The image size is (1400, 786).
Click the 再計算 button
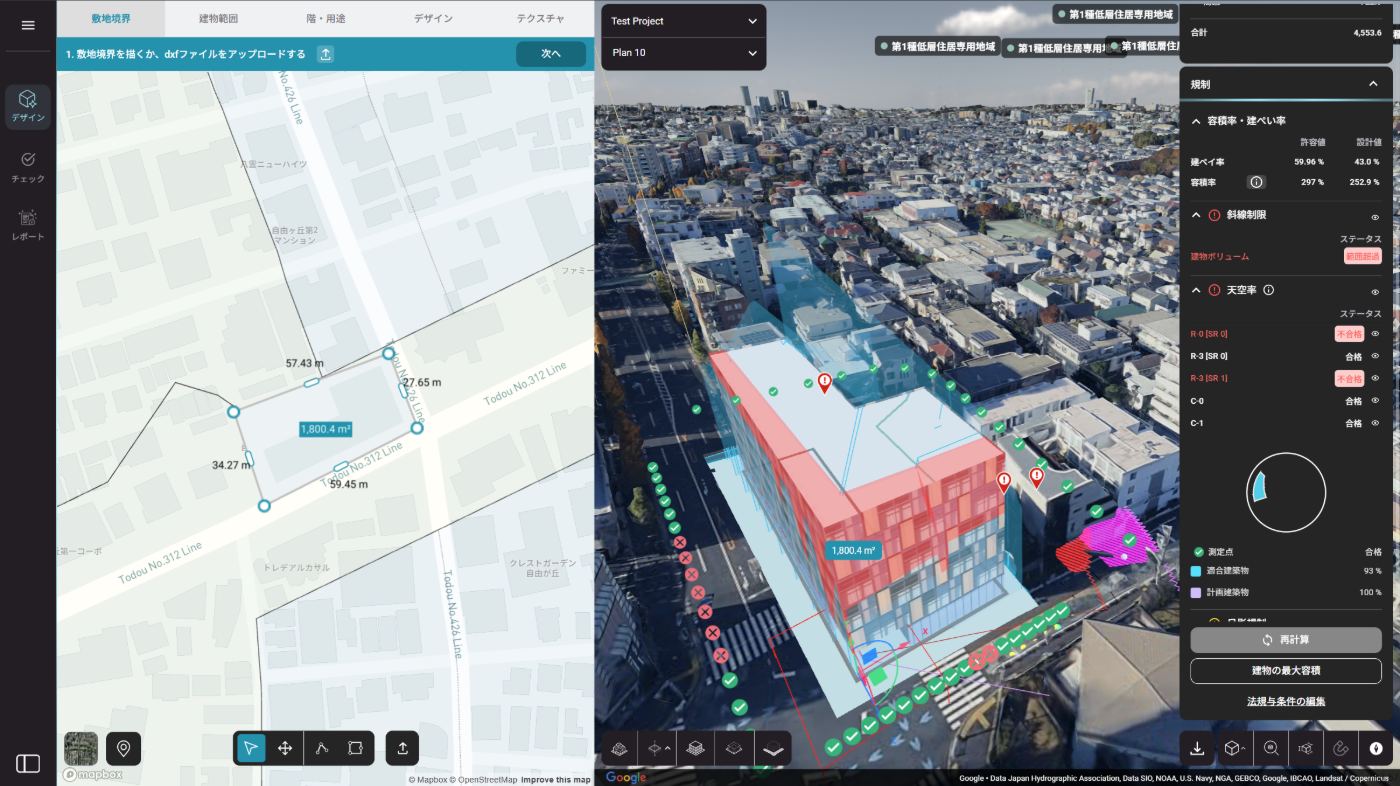(x=1286, y=640)
